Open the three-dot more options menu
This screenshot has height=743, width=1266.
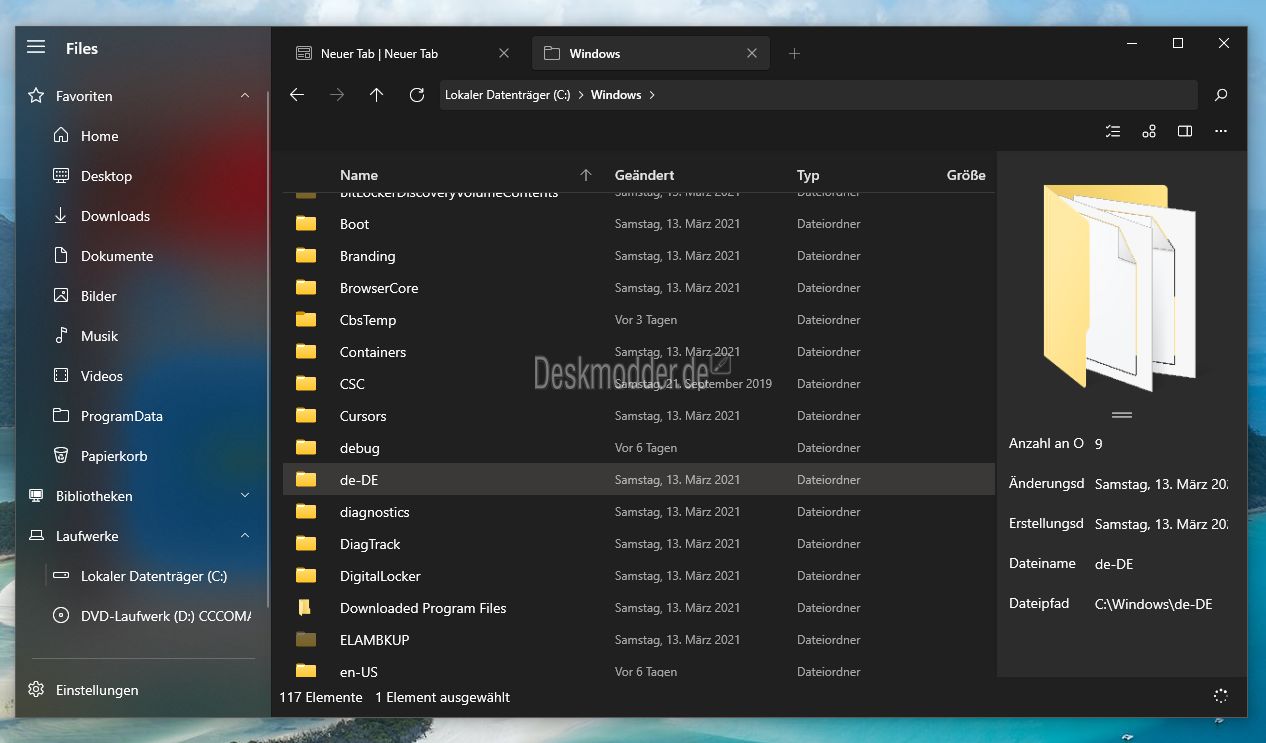pyautogui.click(x=1221, y=131)
